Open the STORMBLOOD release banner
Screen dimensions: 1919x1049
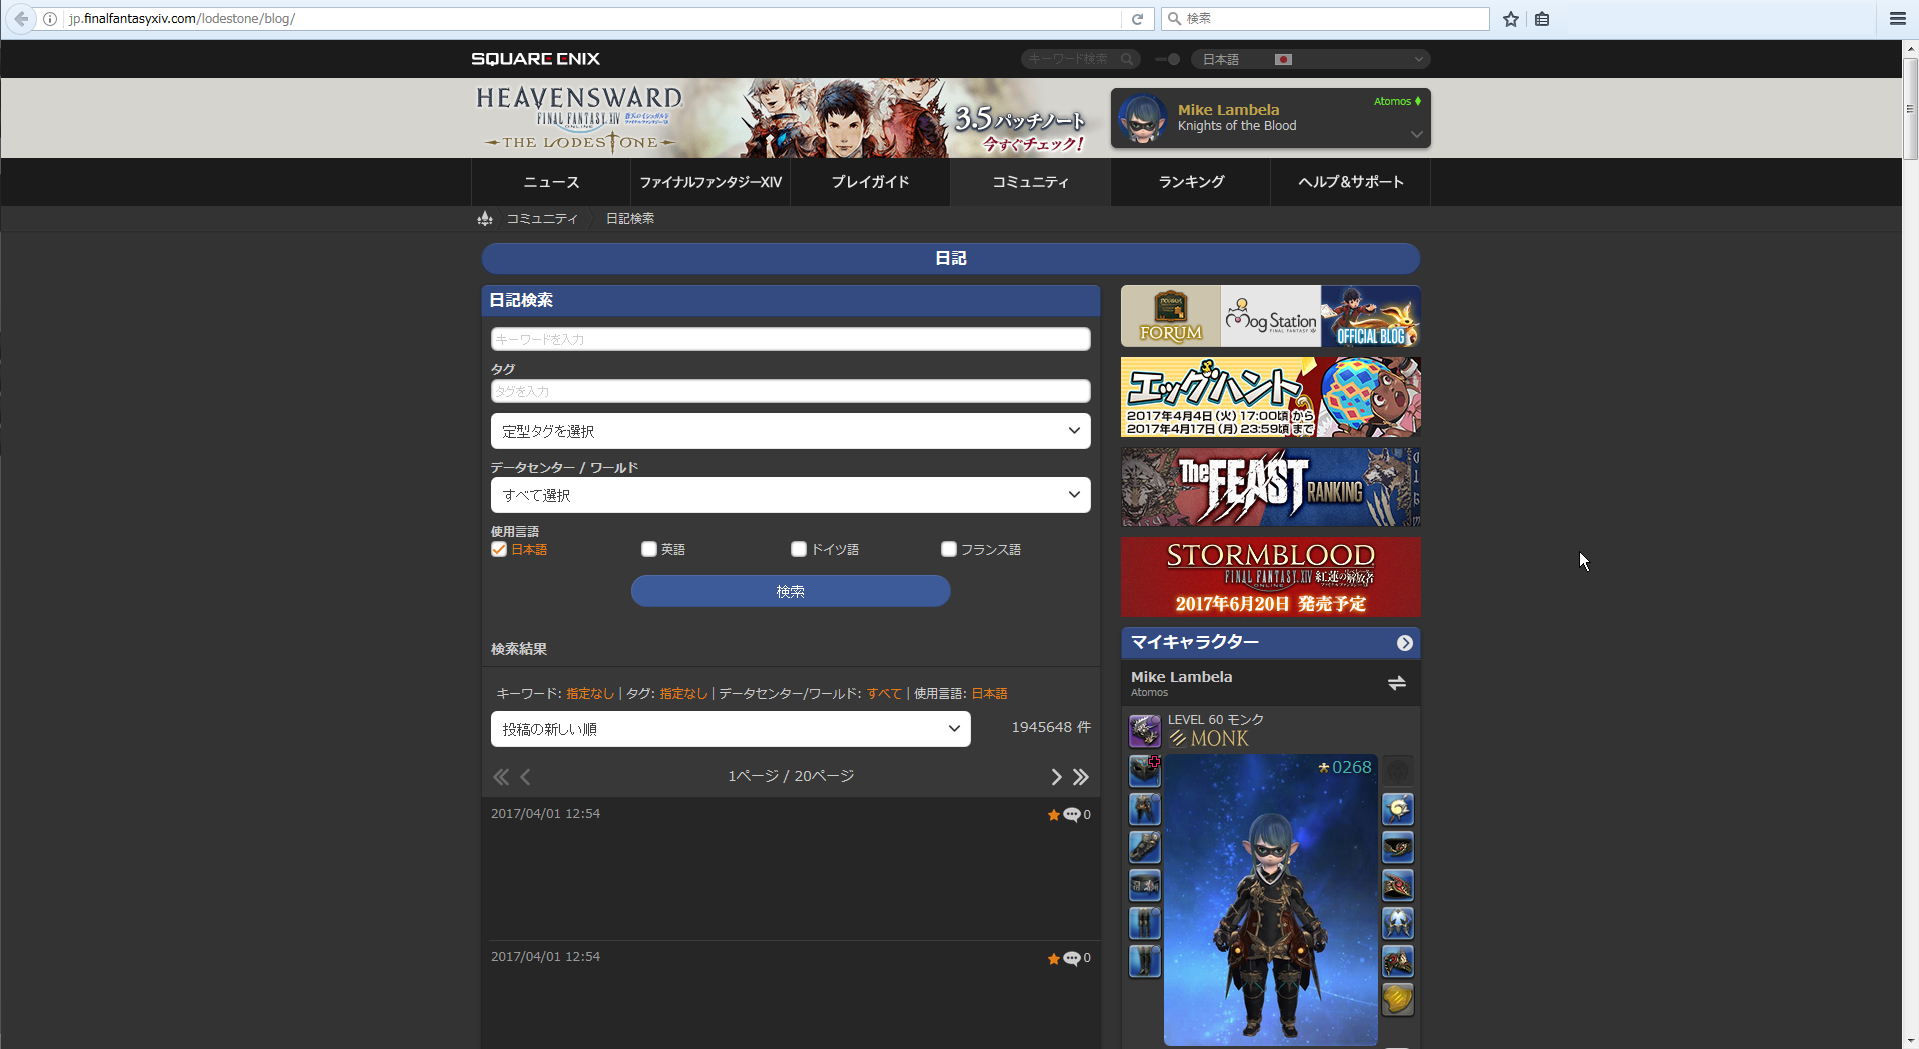(1271, 577)
